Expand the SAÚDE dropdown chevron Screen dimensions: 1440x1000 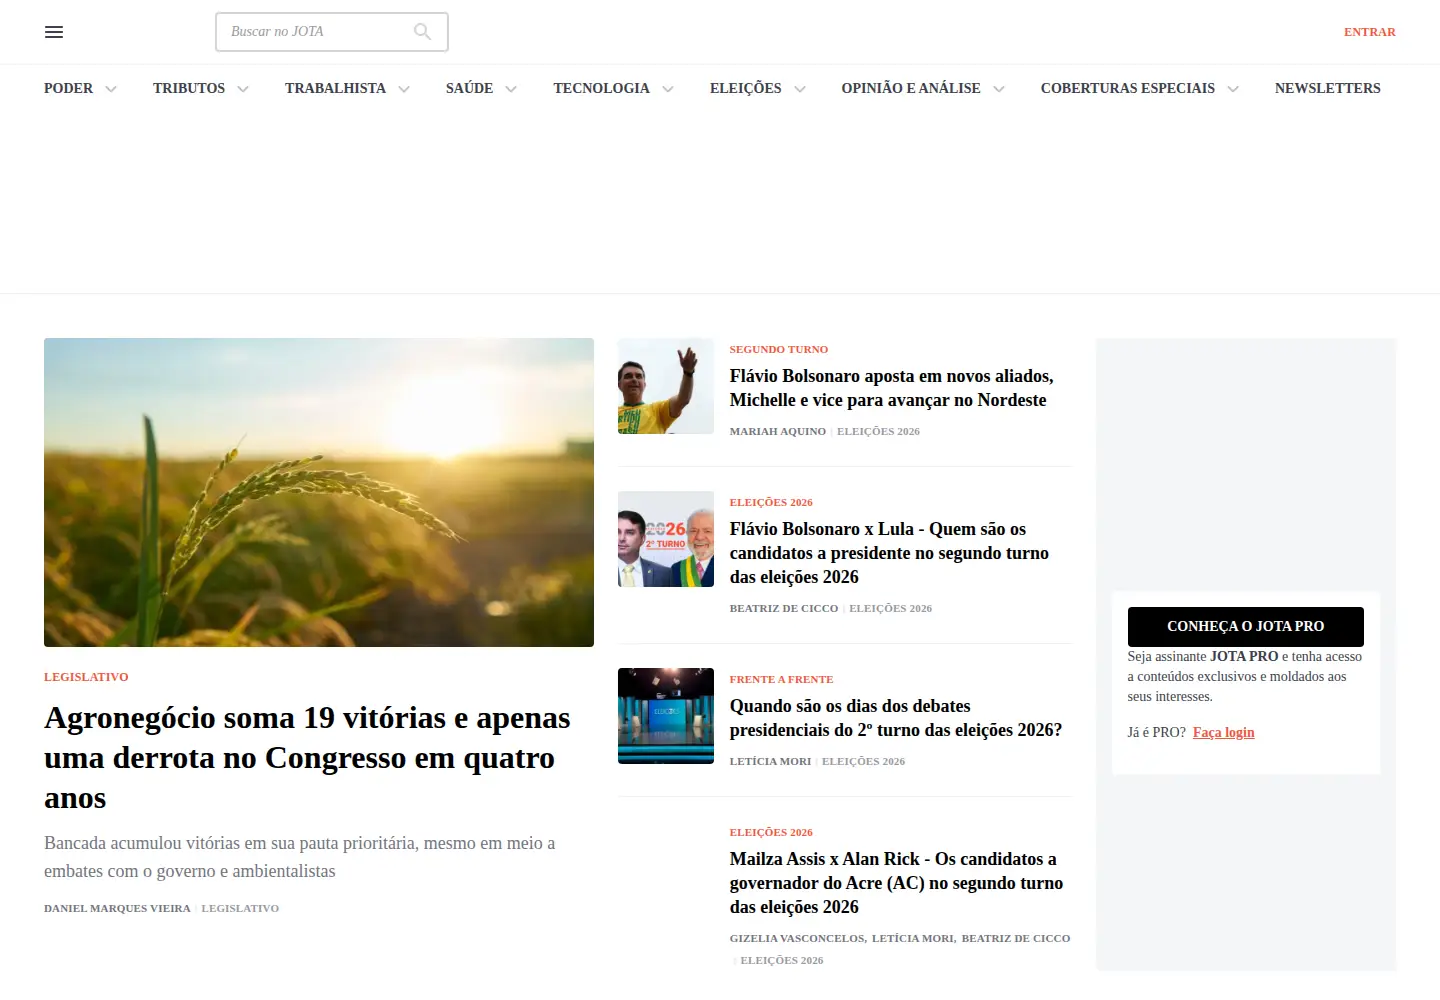point(511,89)
